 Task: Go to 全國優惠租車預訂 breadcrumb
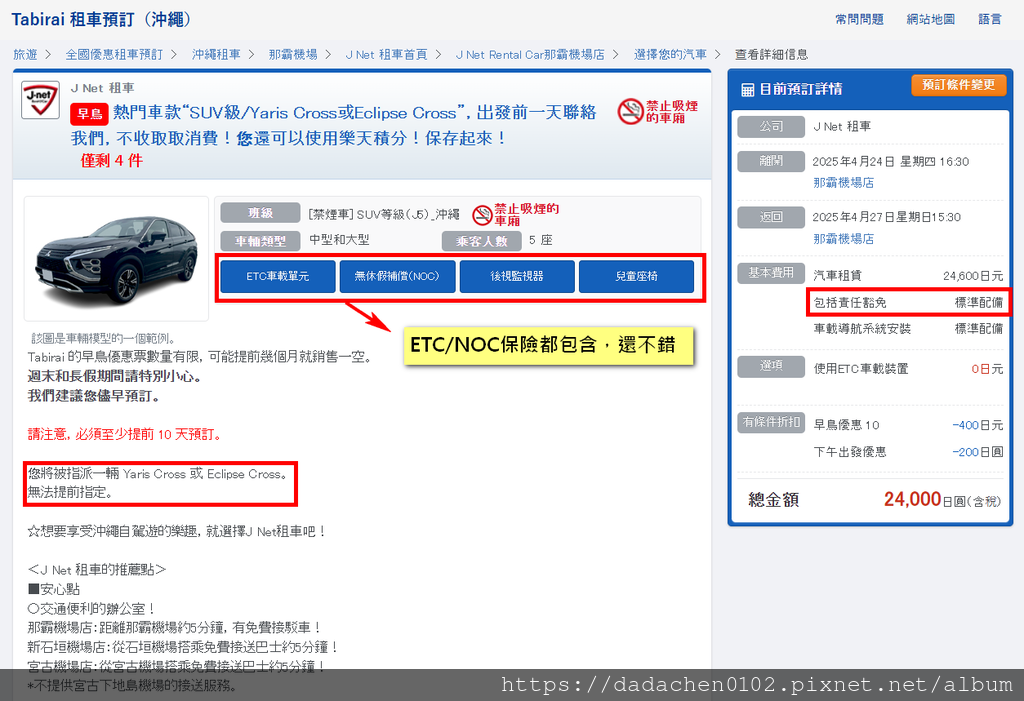pyautogui.click(x=114, y=54)
